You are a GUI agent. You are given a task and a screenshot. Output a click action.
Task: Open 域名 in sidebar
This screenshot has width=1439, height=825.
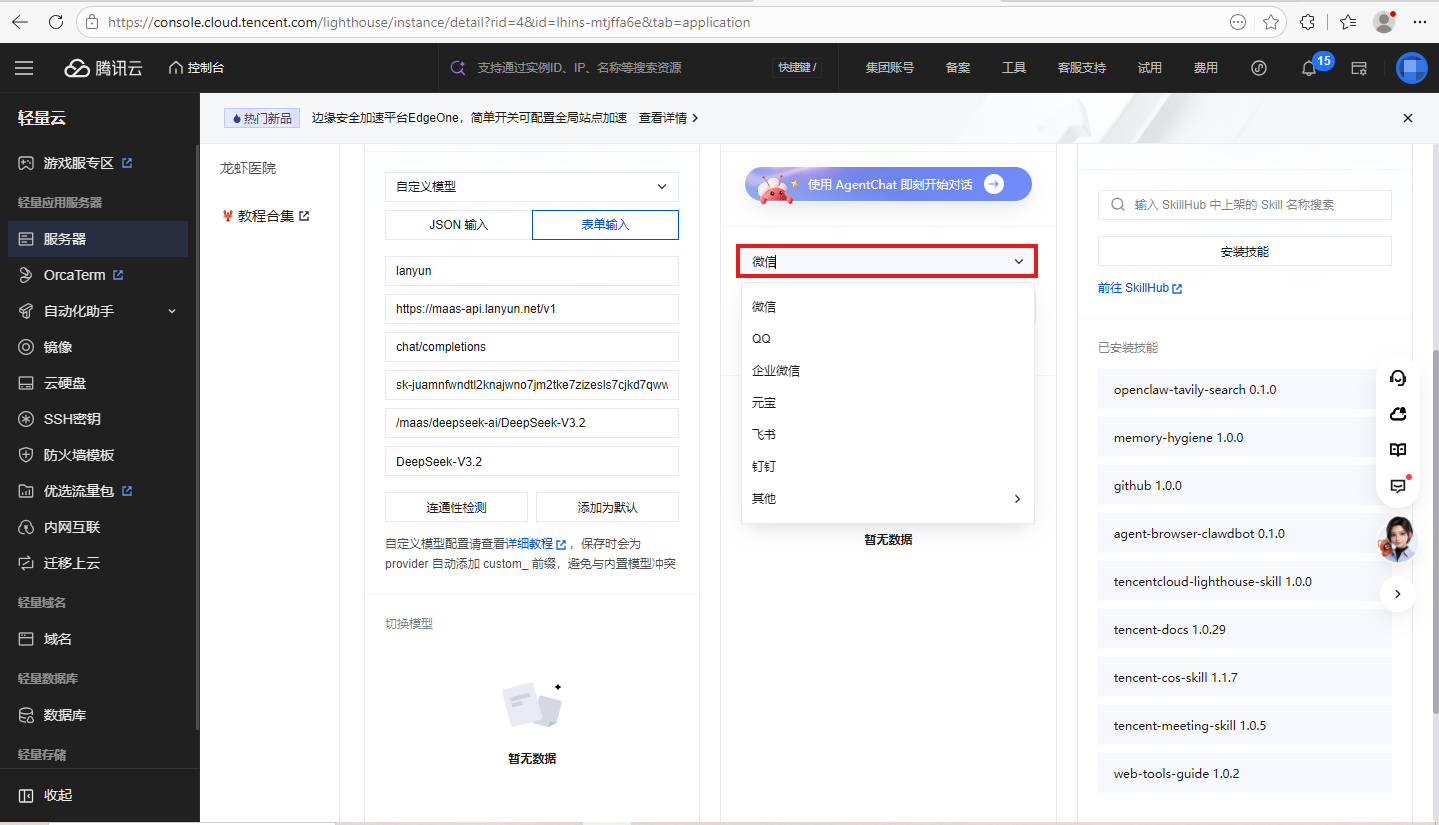tap(98, 639)
